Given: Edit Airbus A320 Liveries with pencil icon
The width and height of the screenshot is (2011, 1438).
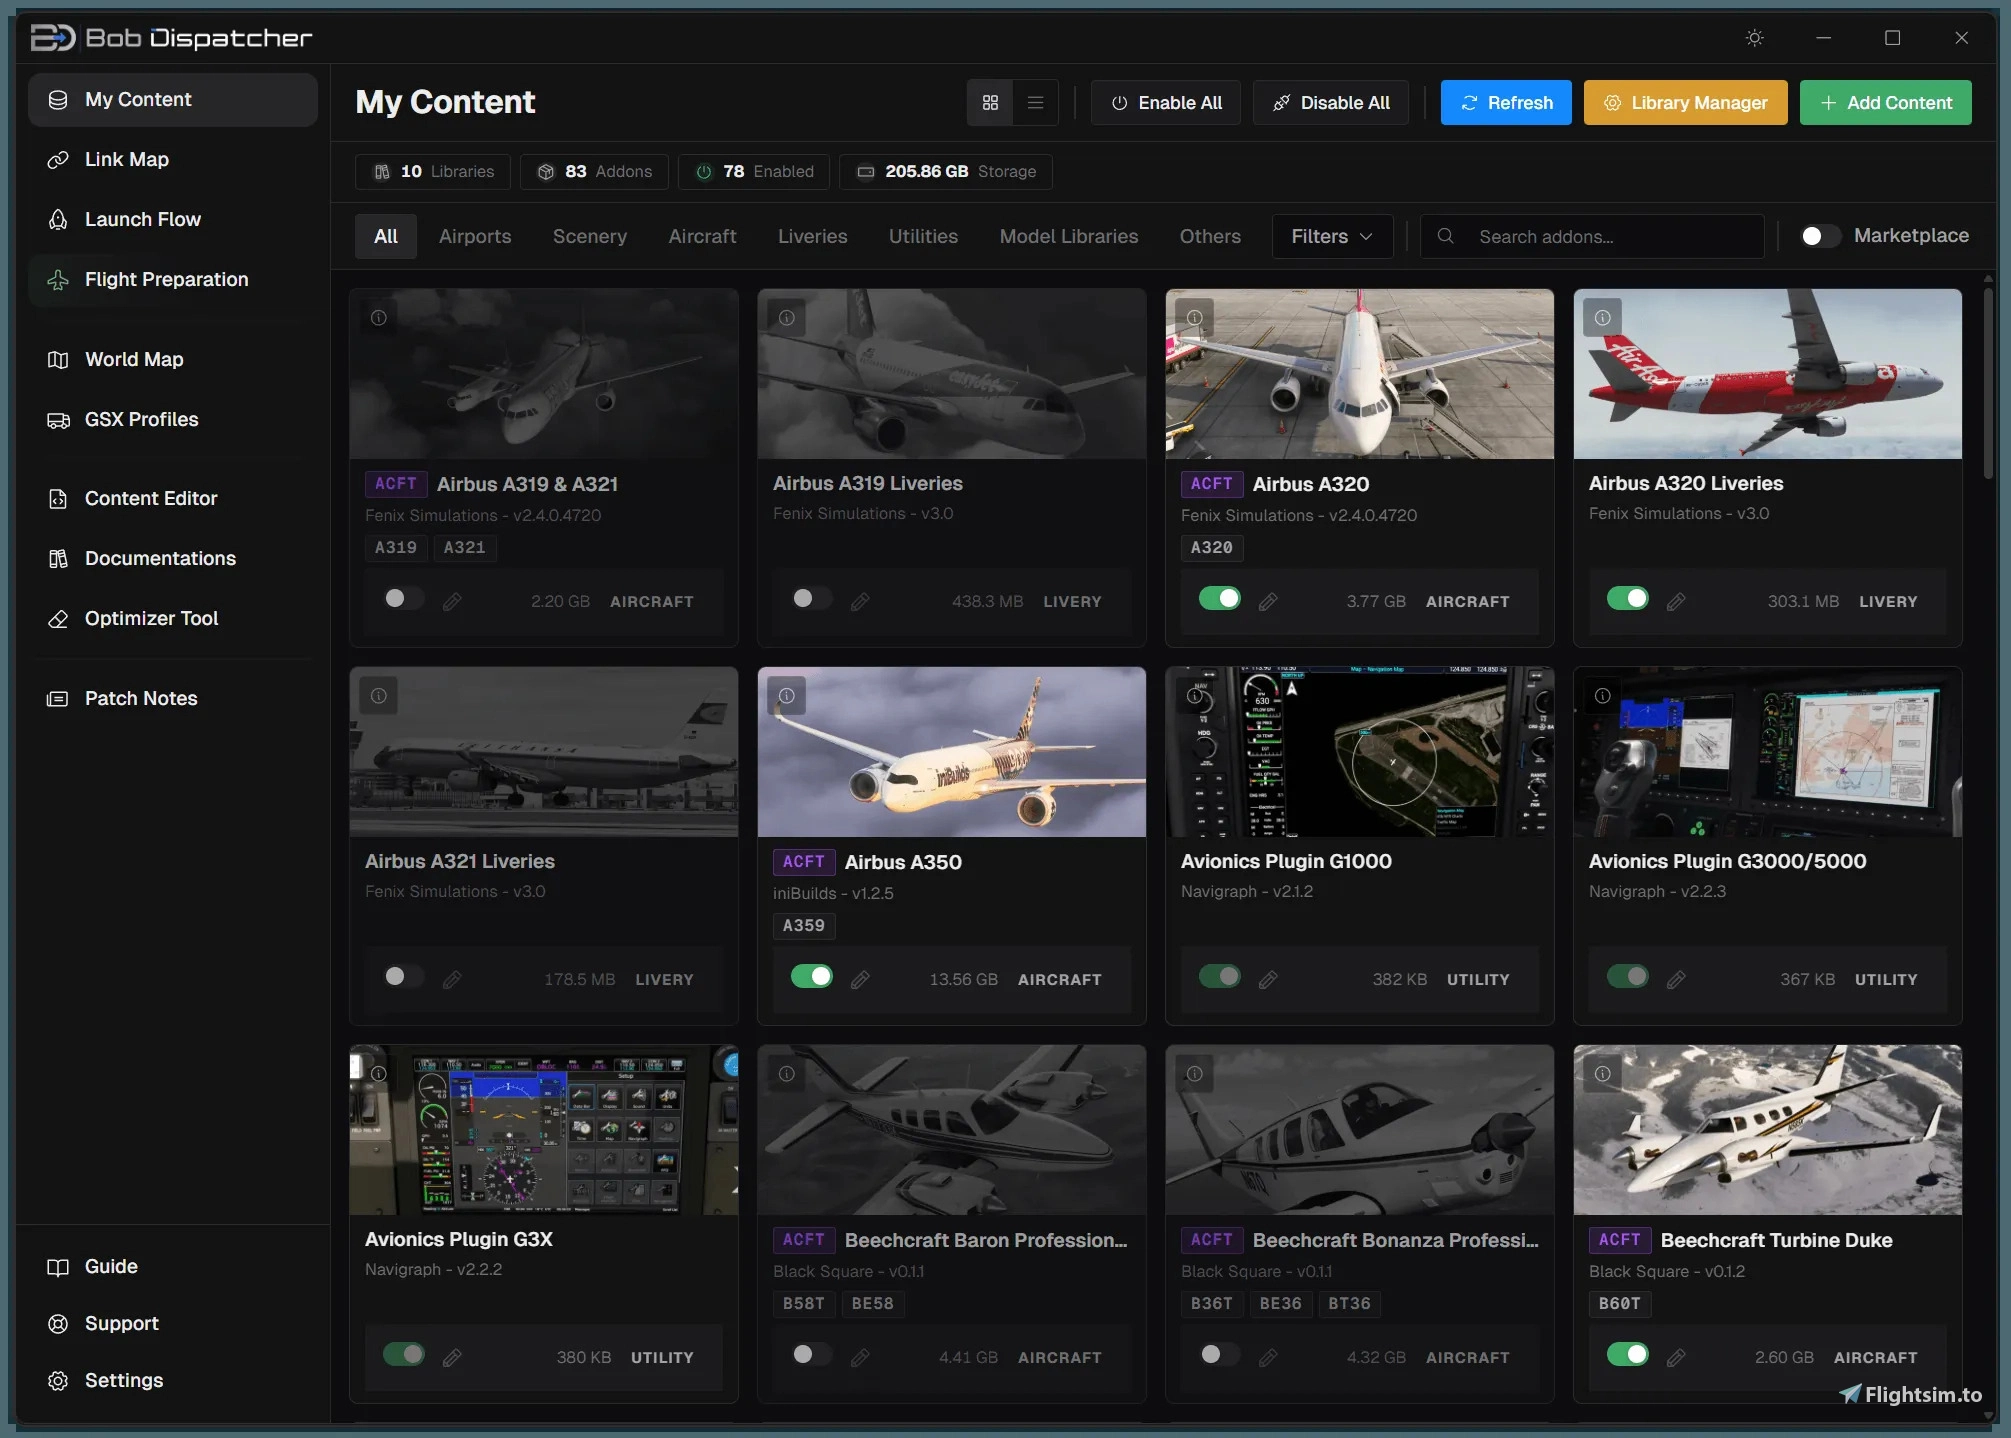Looking at the screenshot, I should click(x=1676, y=601).
